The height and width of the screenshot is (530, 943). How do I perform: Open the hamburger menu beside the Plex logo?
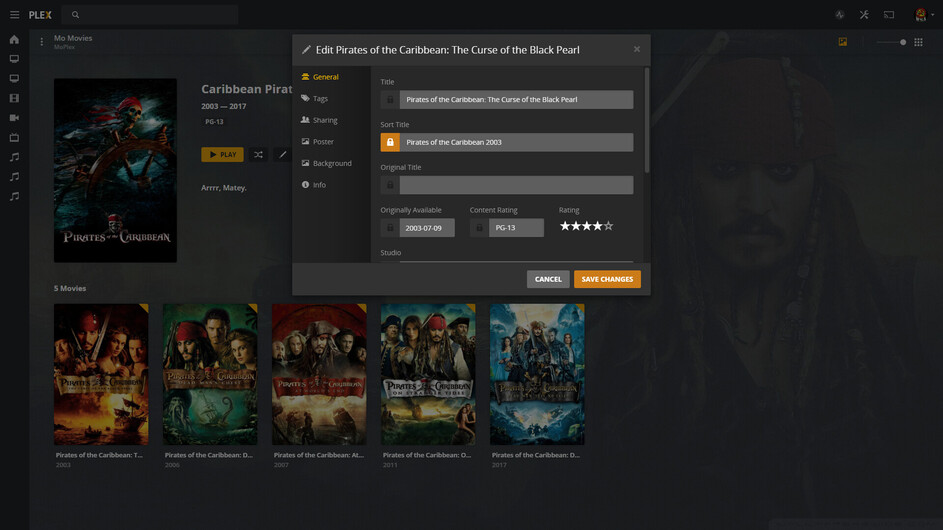click(14, 14)
